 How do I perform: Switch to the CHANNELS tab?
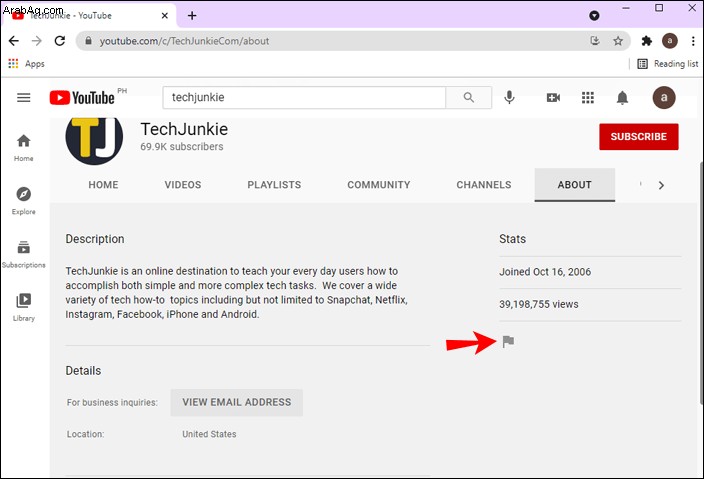click(x=484, y=185)
